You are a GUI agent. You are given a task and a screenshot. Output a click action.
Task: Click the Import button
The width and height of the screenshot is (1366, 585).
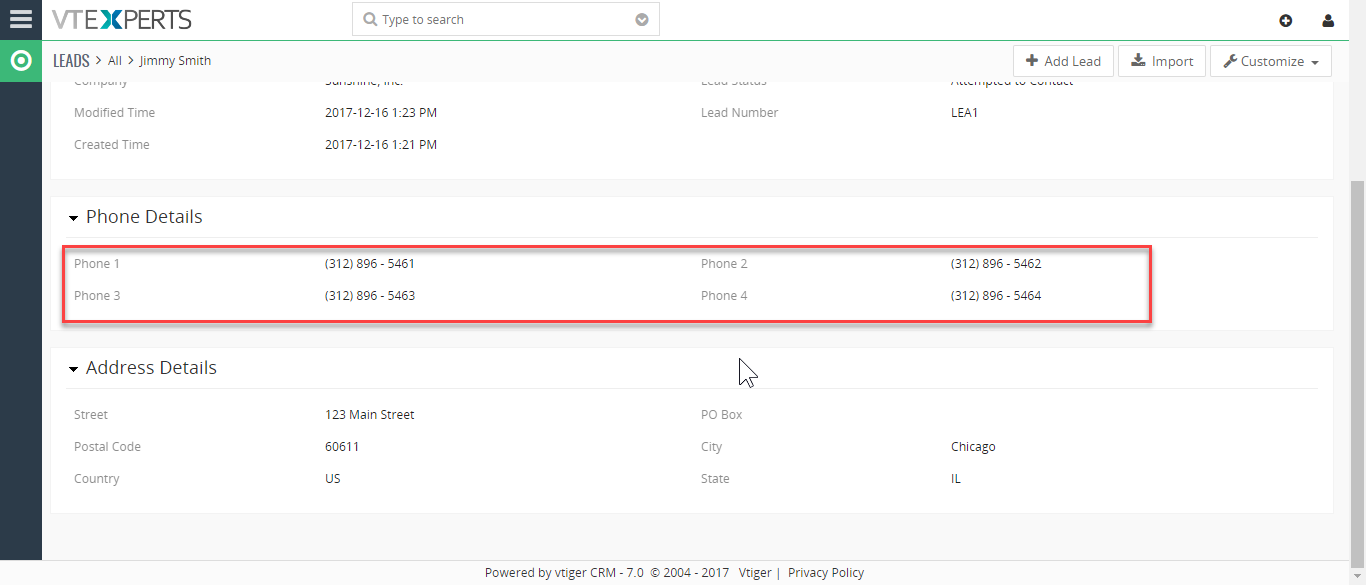coord(1162,61)
